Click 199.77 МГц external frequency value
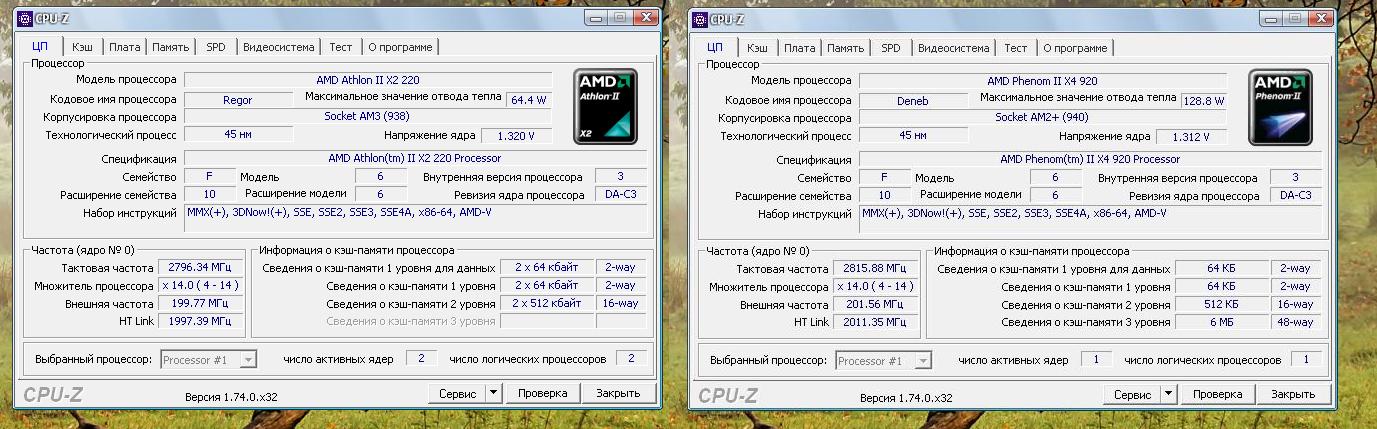The height and width of the screenshot is (429, 1377). (200, 304)
